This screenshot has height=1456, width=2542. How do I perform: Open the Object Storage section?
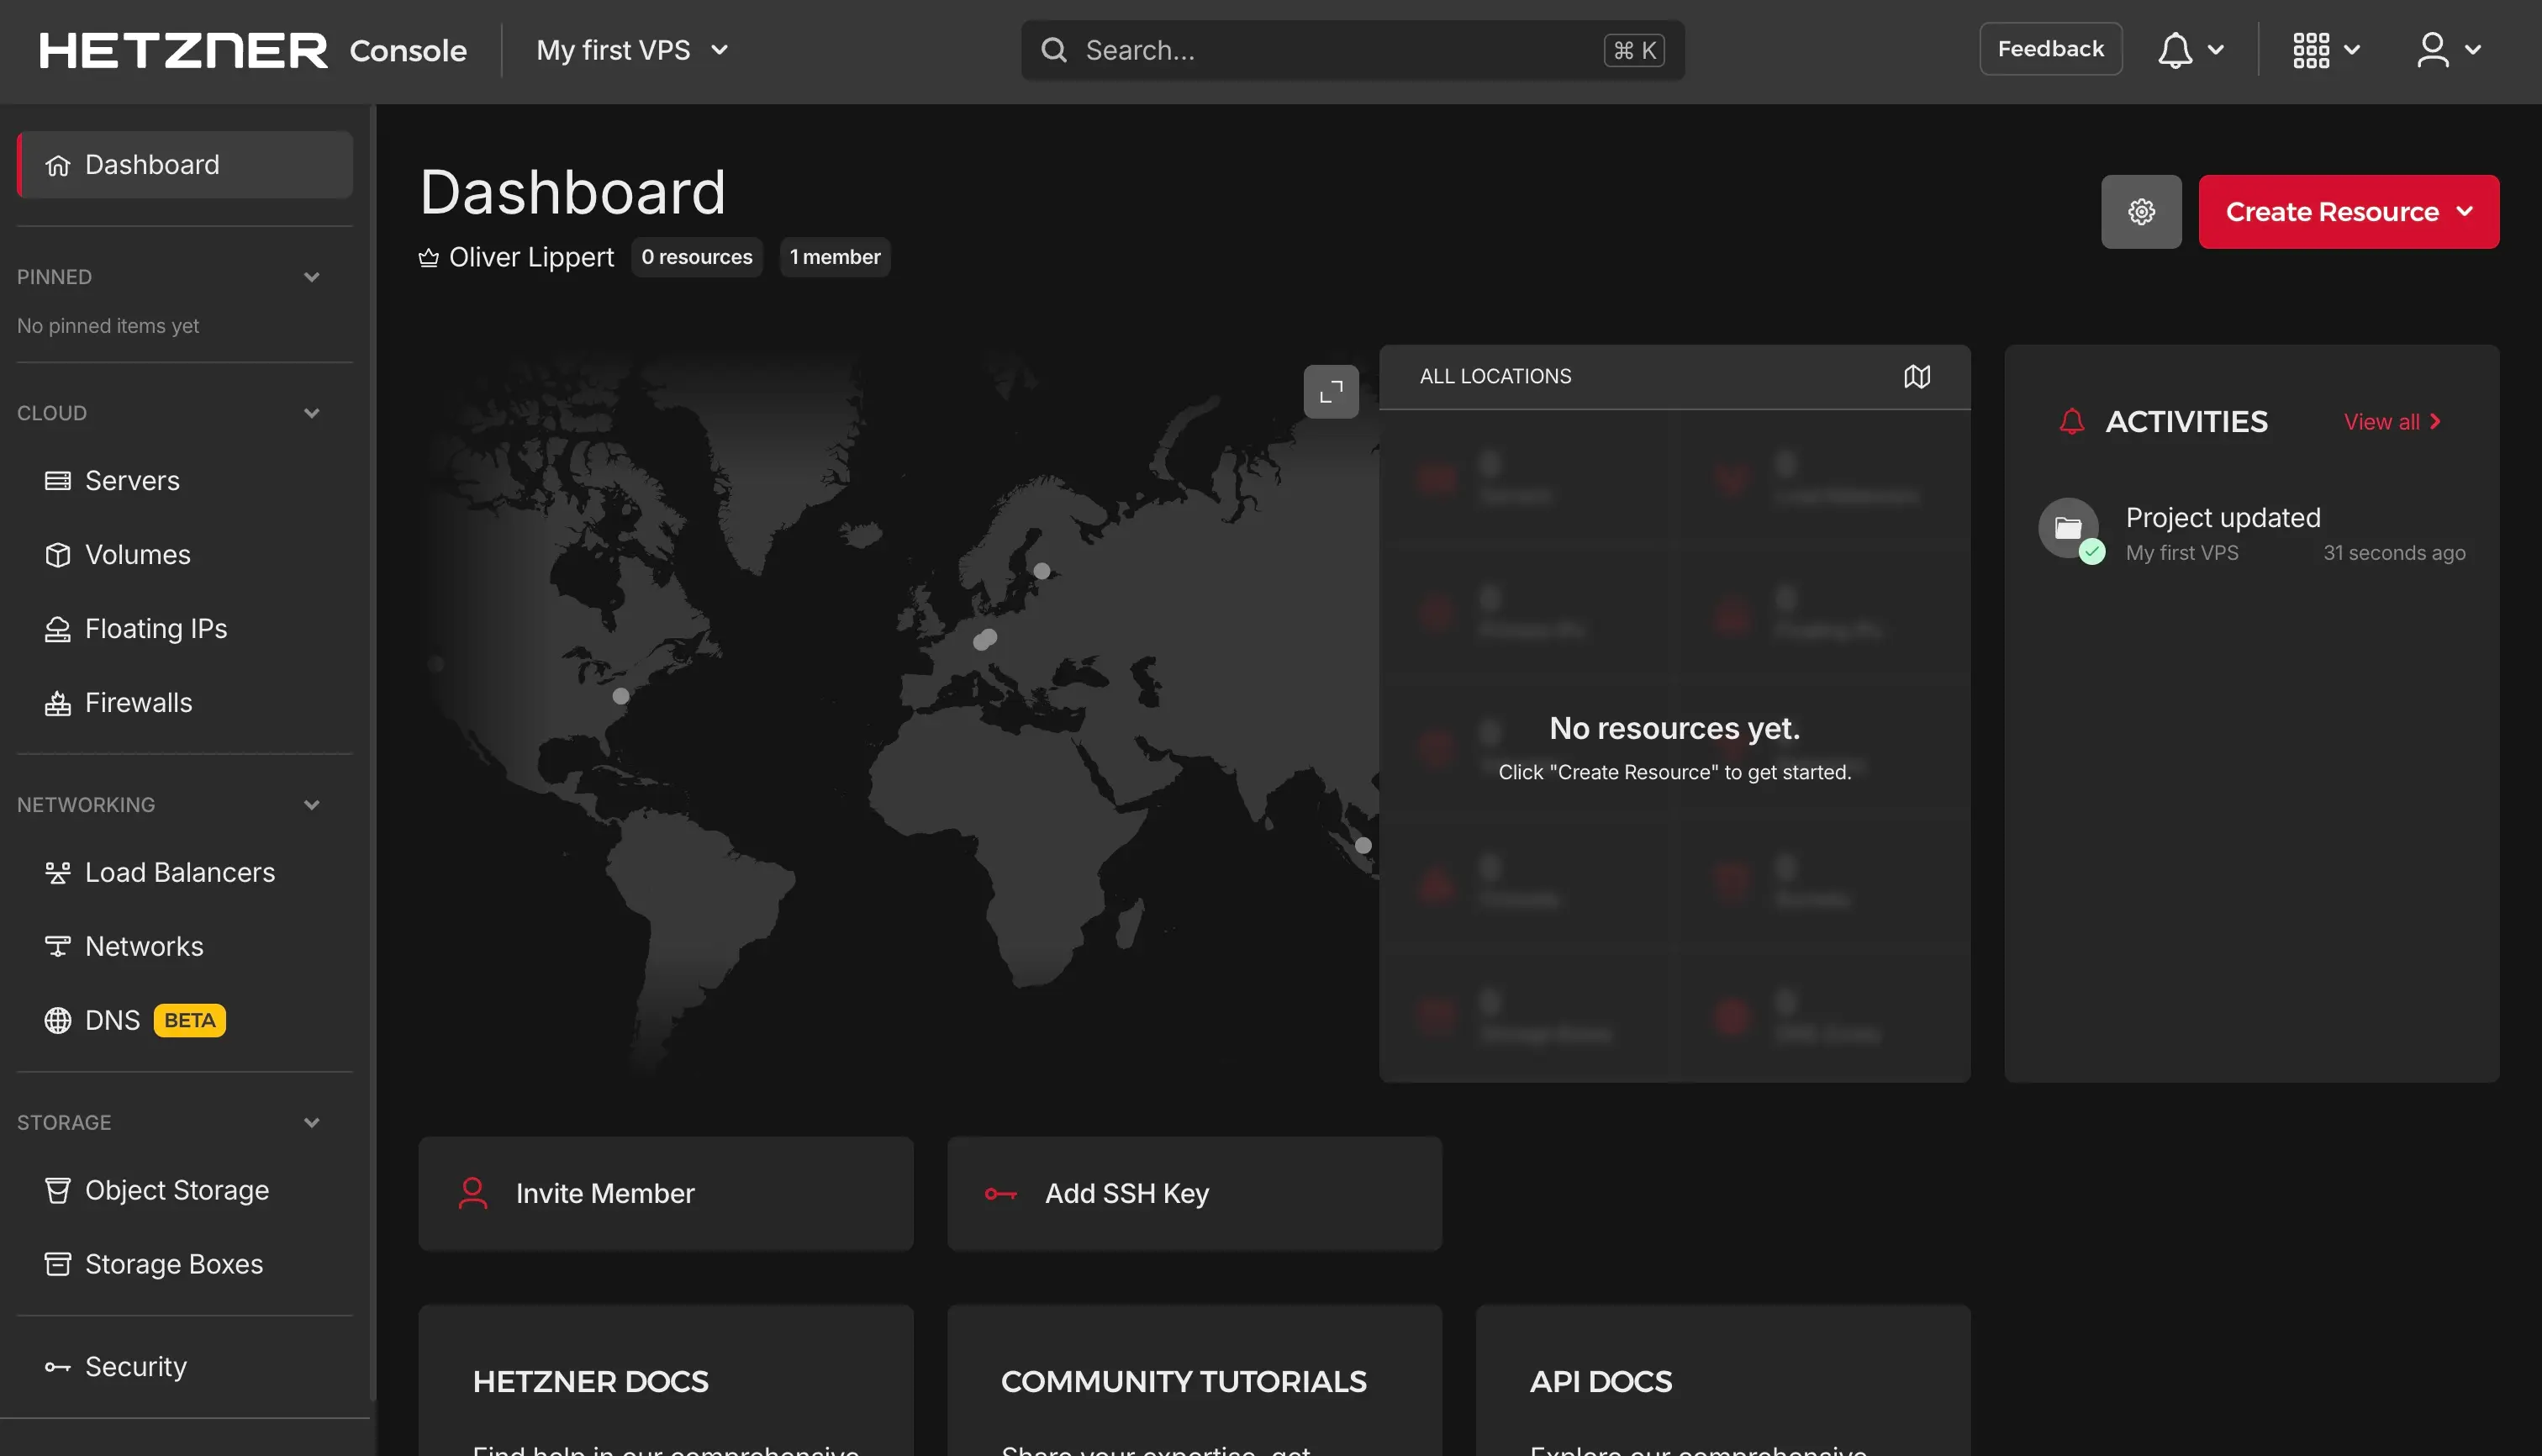tap(176, 1190)
